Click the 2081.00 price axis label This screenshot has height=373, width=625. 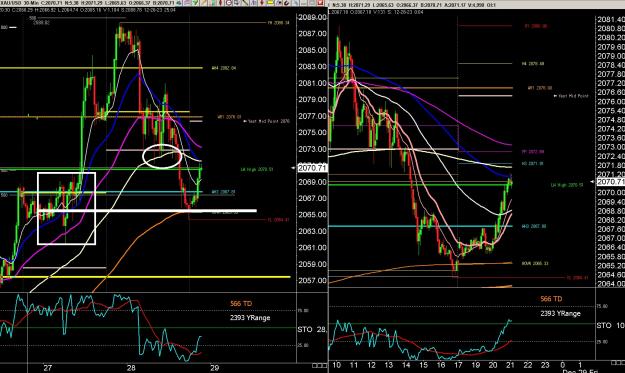(312, 83)
